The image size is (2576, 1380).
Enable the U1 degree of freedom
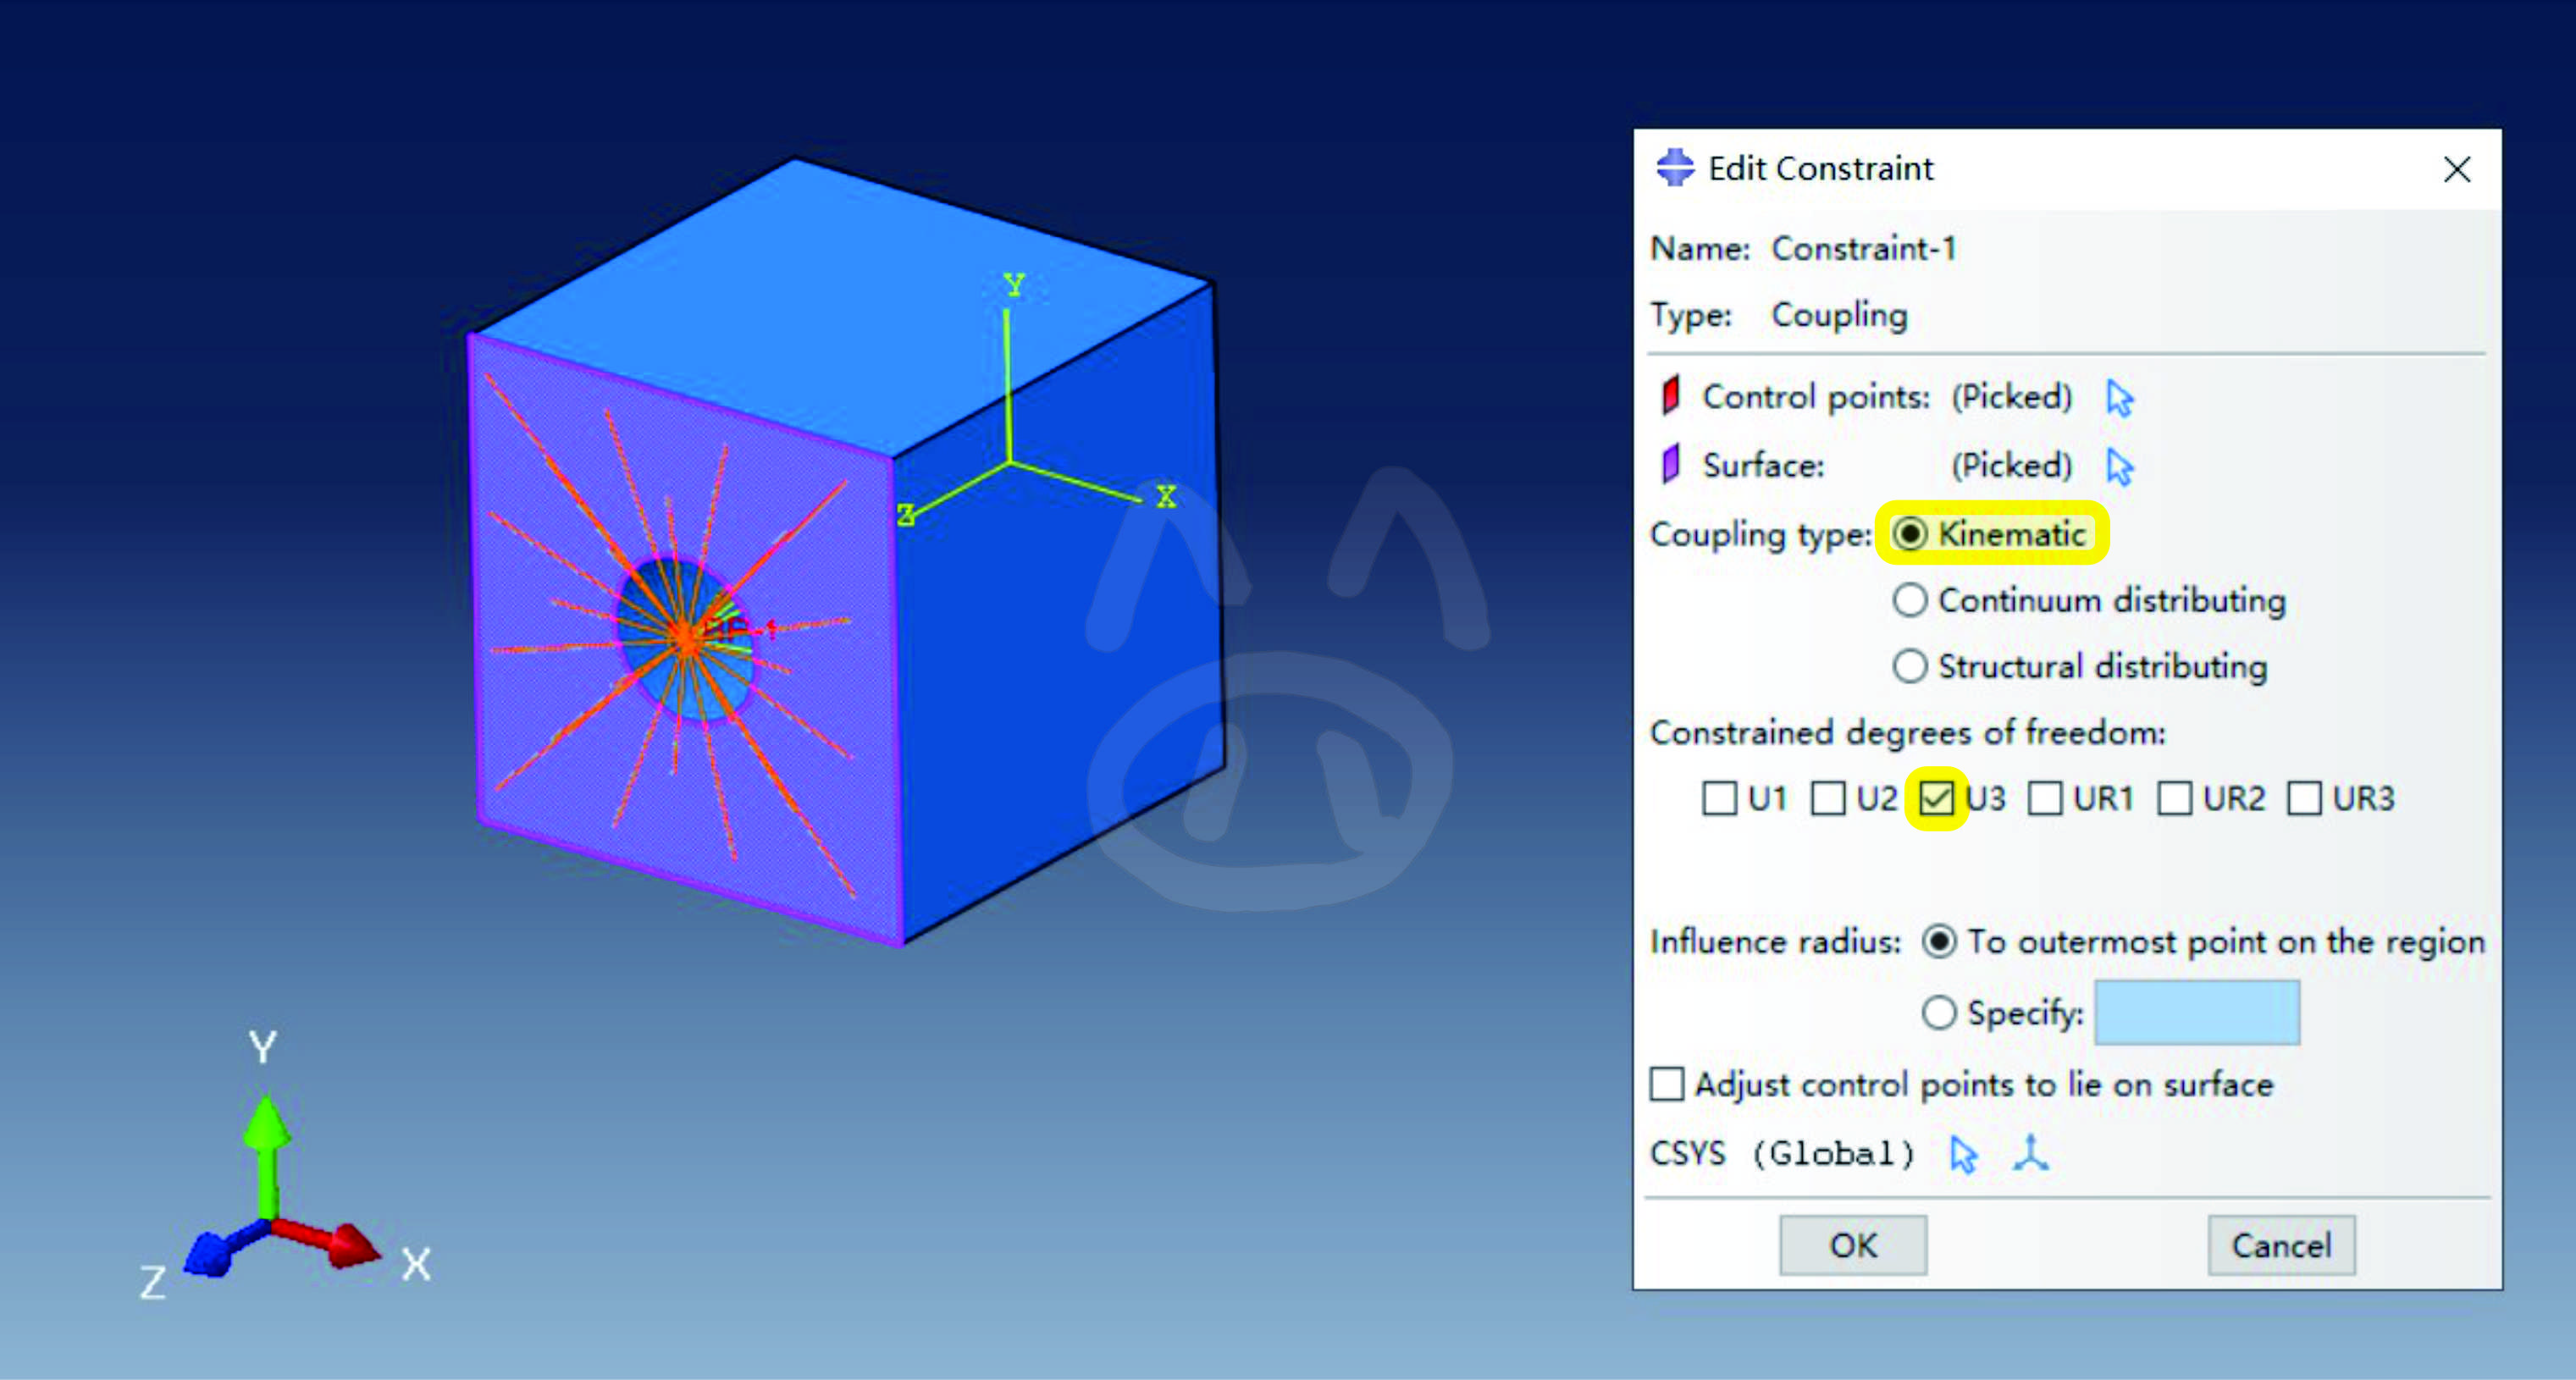(1719, 798)
